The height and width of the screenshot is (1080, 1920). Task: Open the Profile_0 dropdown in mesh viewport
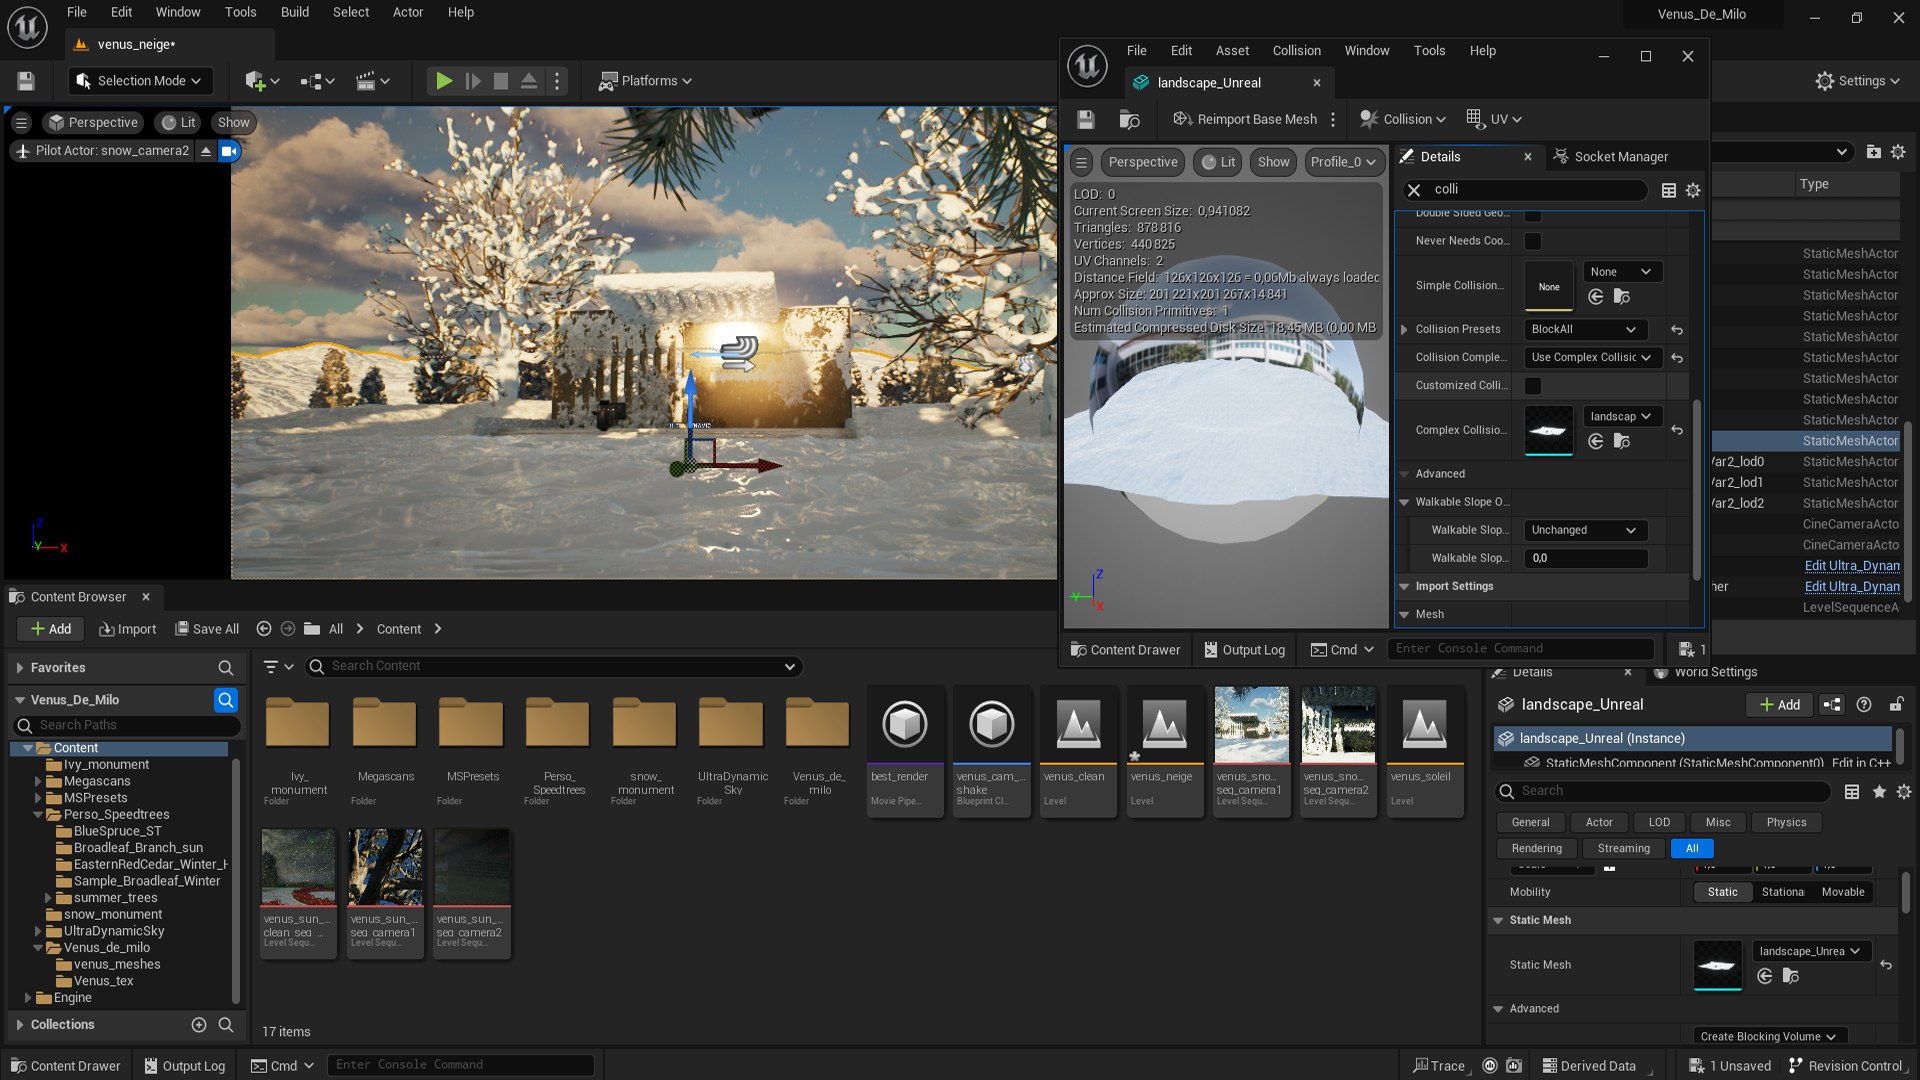pyautogui.click(x=1344, y=162)
